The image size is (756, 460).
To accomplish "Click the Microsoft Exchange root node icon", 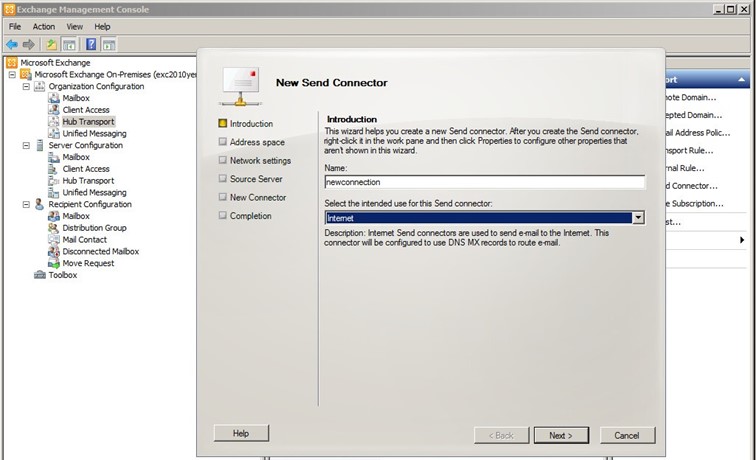I will click(12, 63).
